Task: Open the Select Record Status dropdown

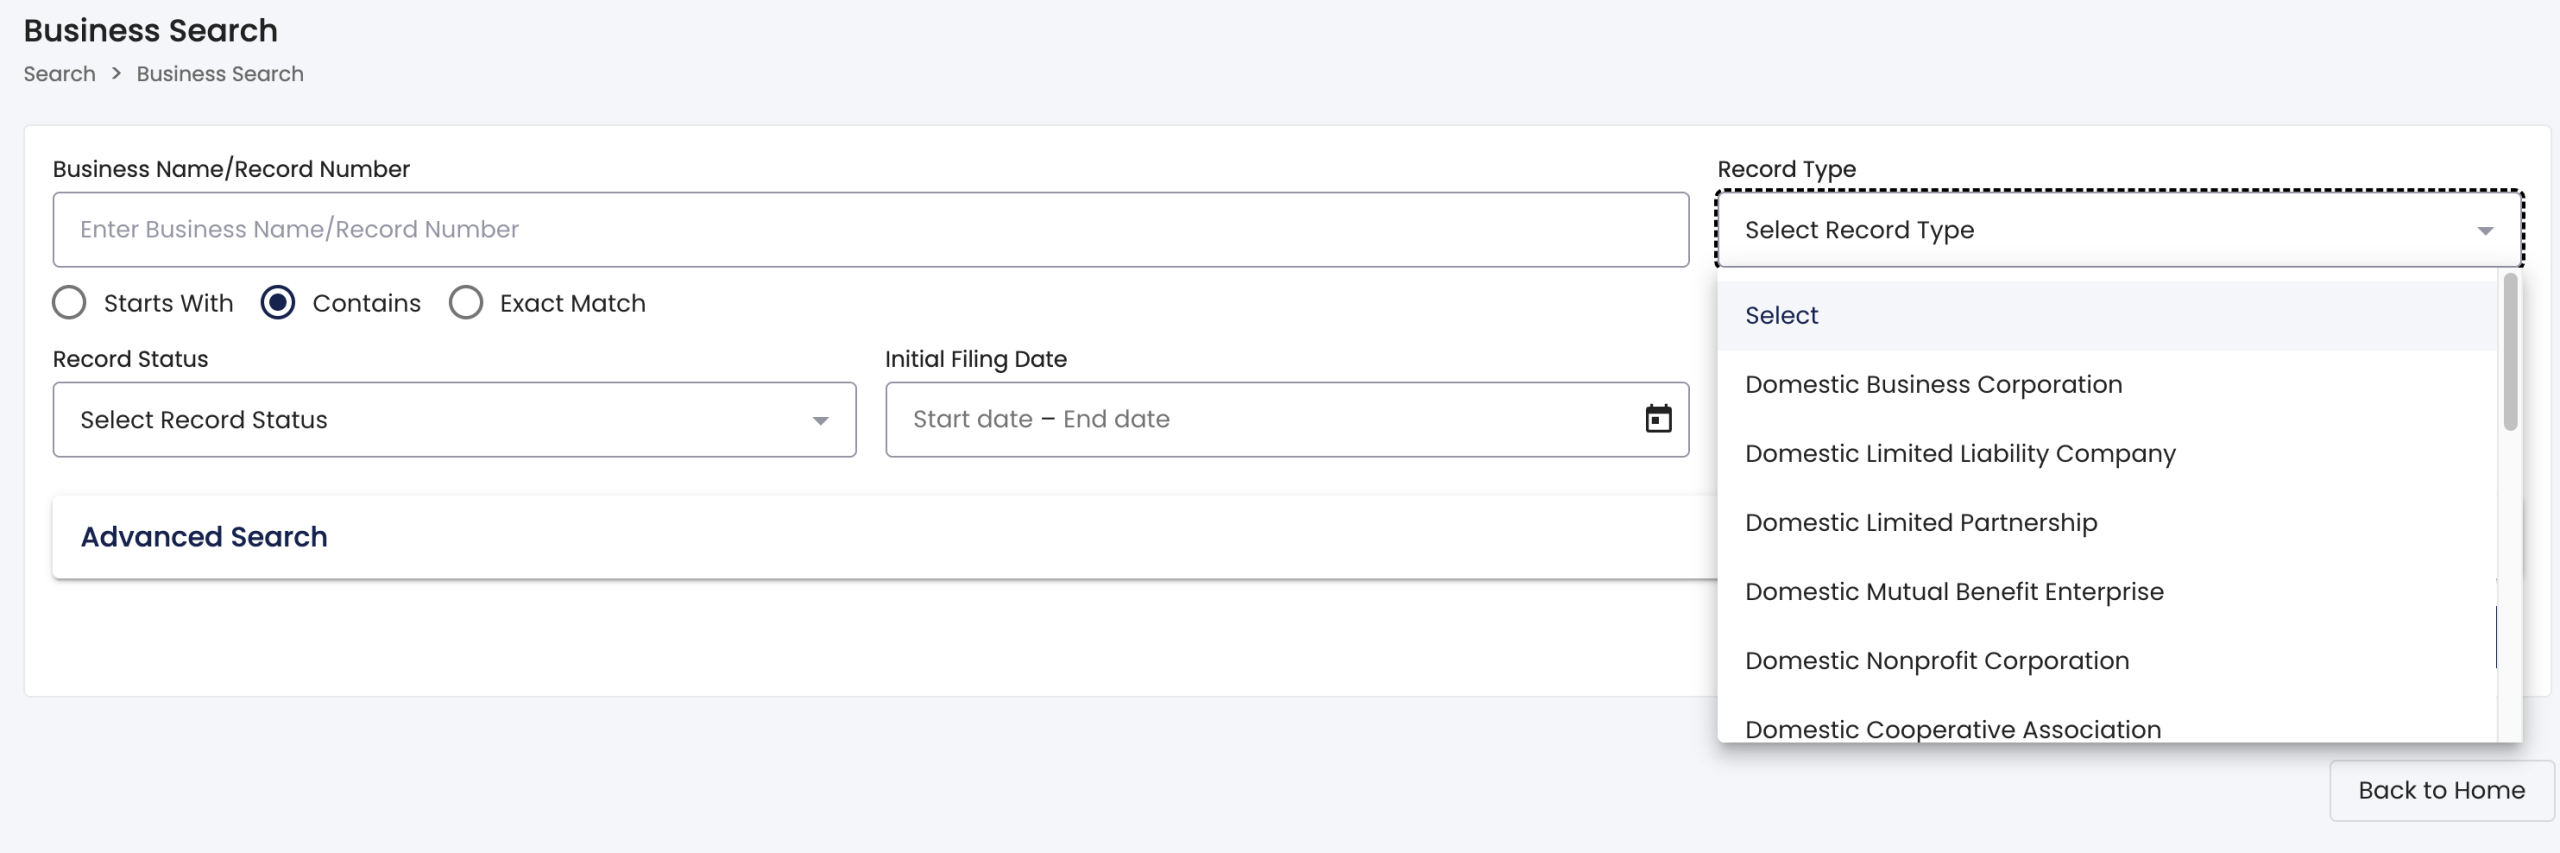Action: point(454,420)
